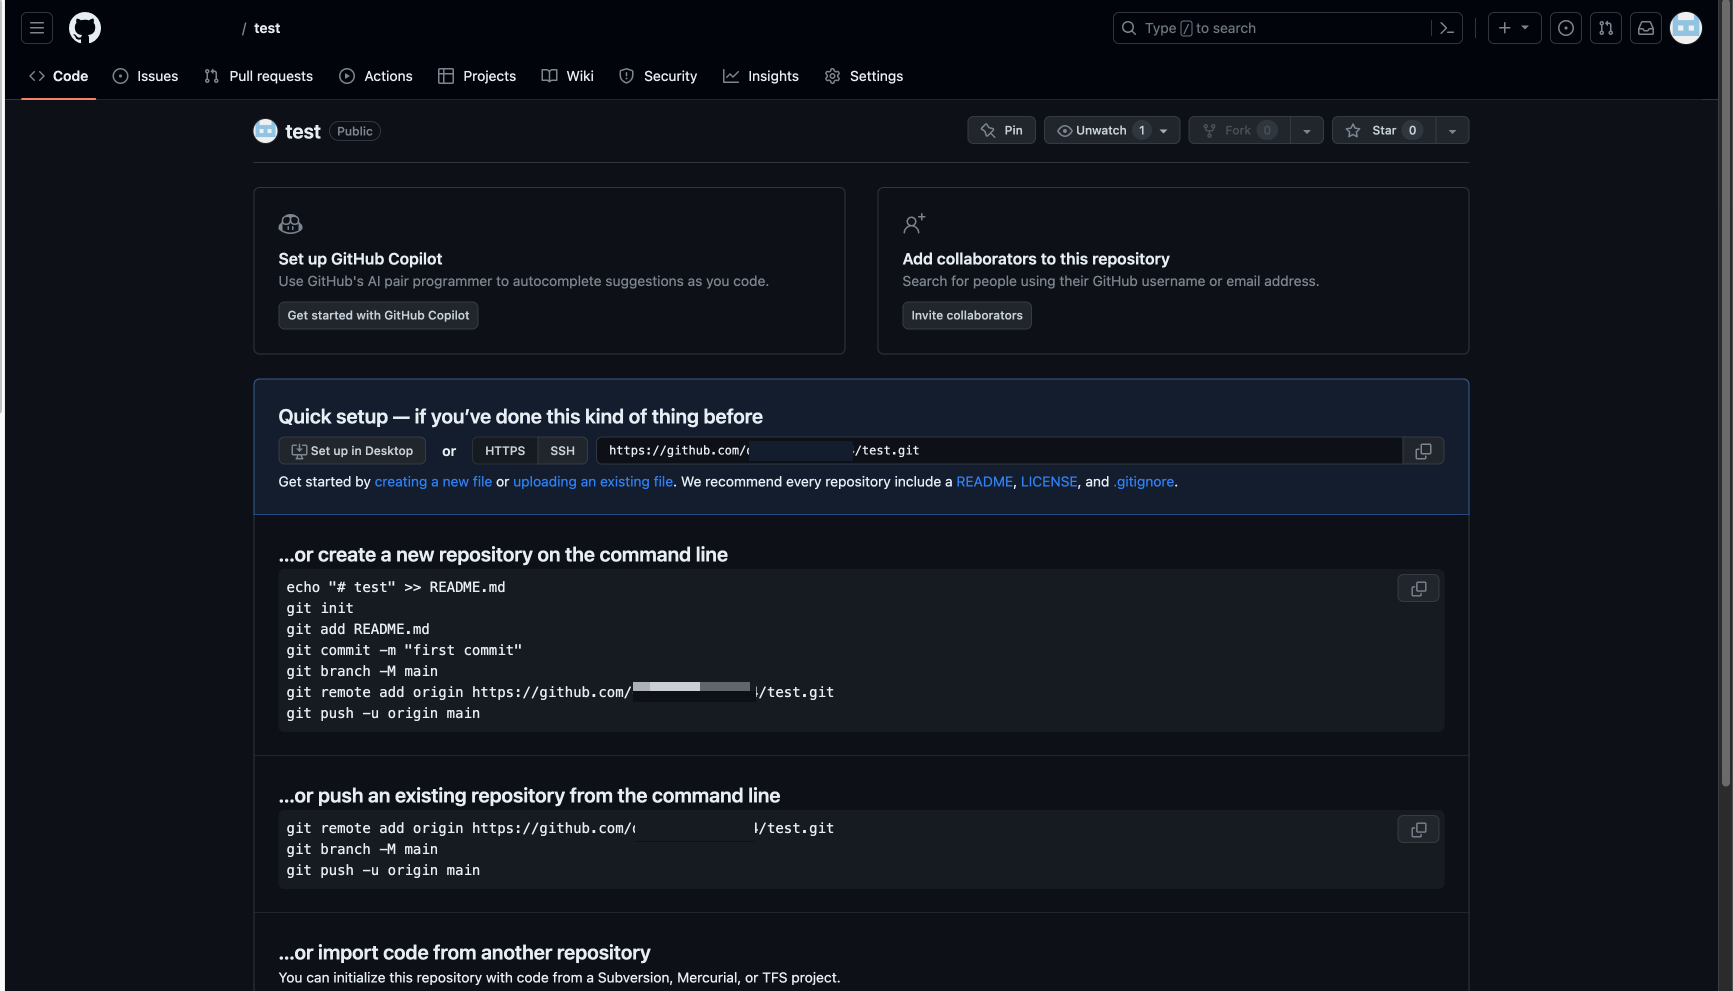Open the Wiki tab

tap(568, 76)
